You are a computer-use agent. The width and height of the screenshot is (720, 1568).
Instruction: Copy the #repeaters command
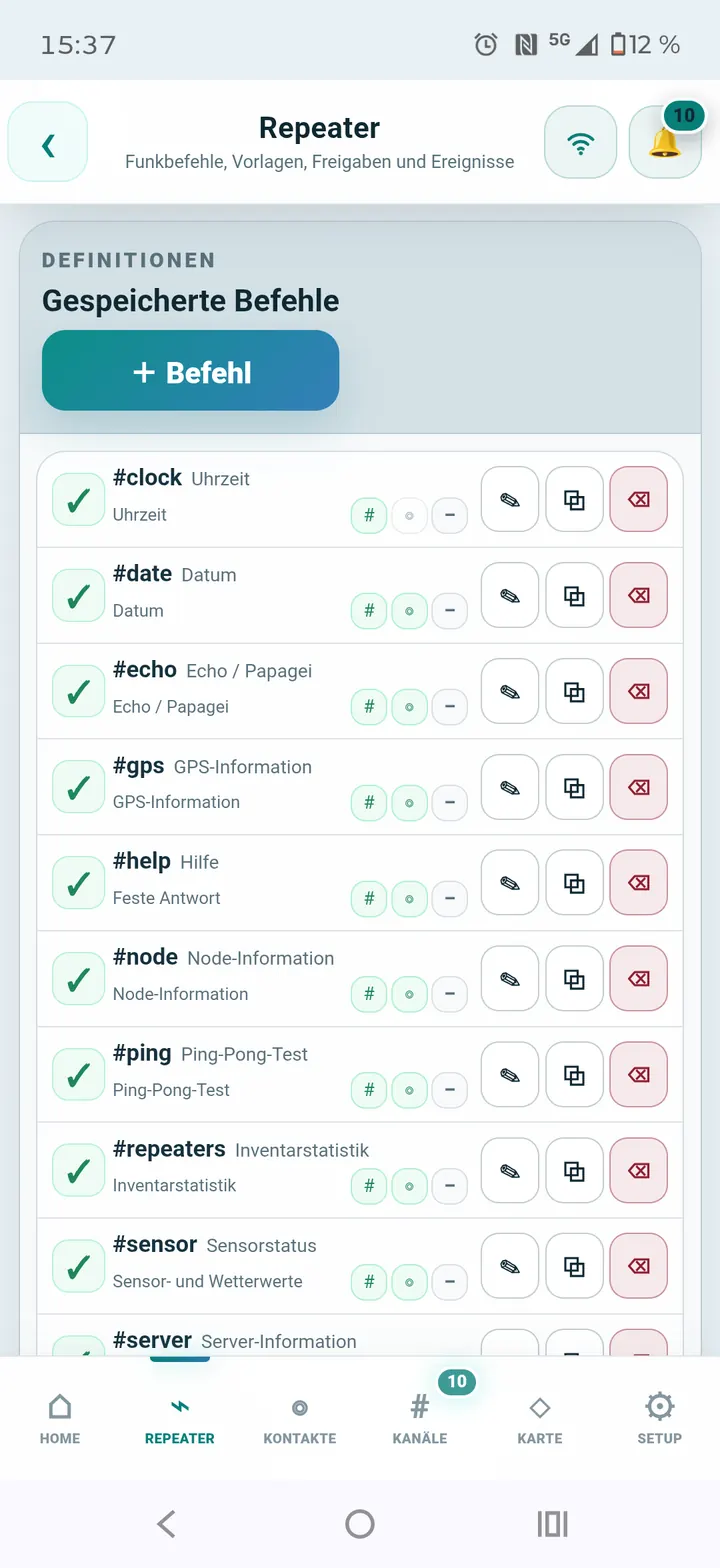[x=574, y=1170]
